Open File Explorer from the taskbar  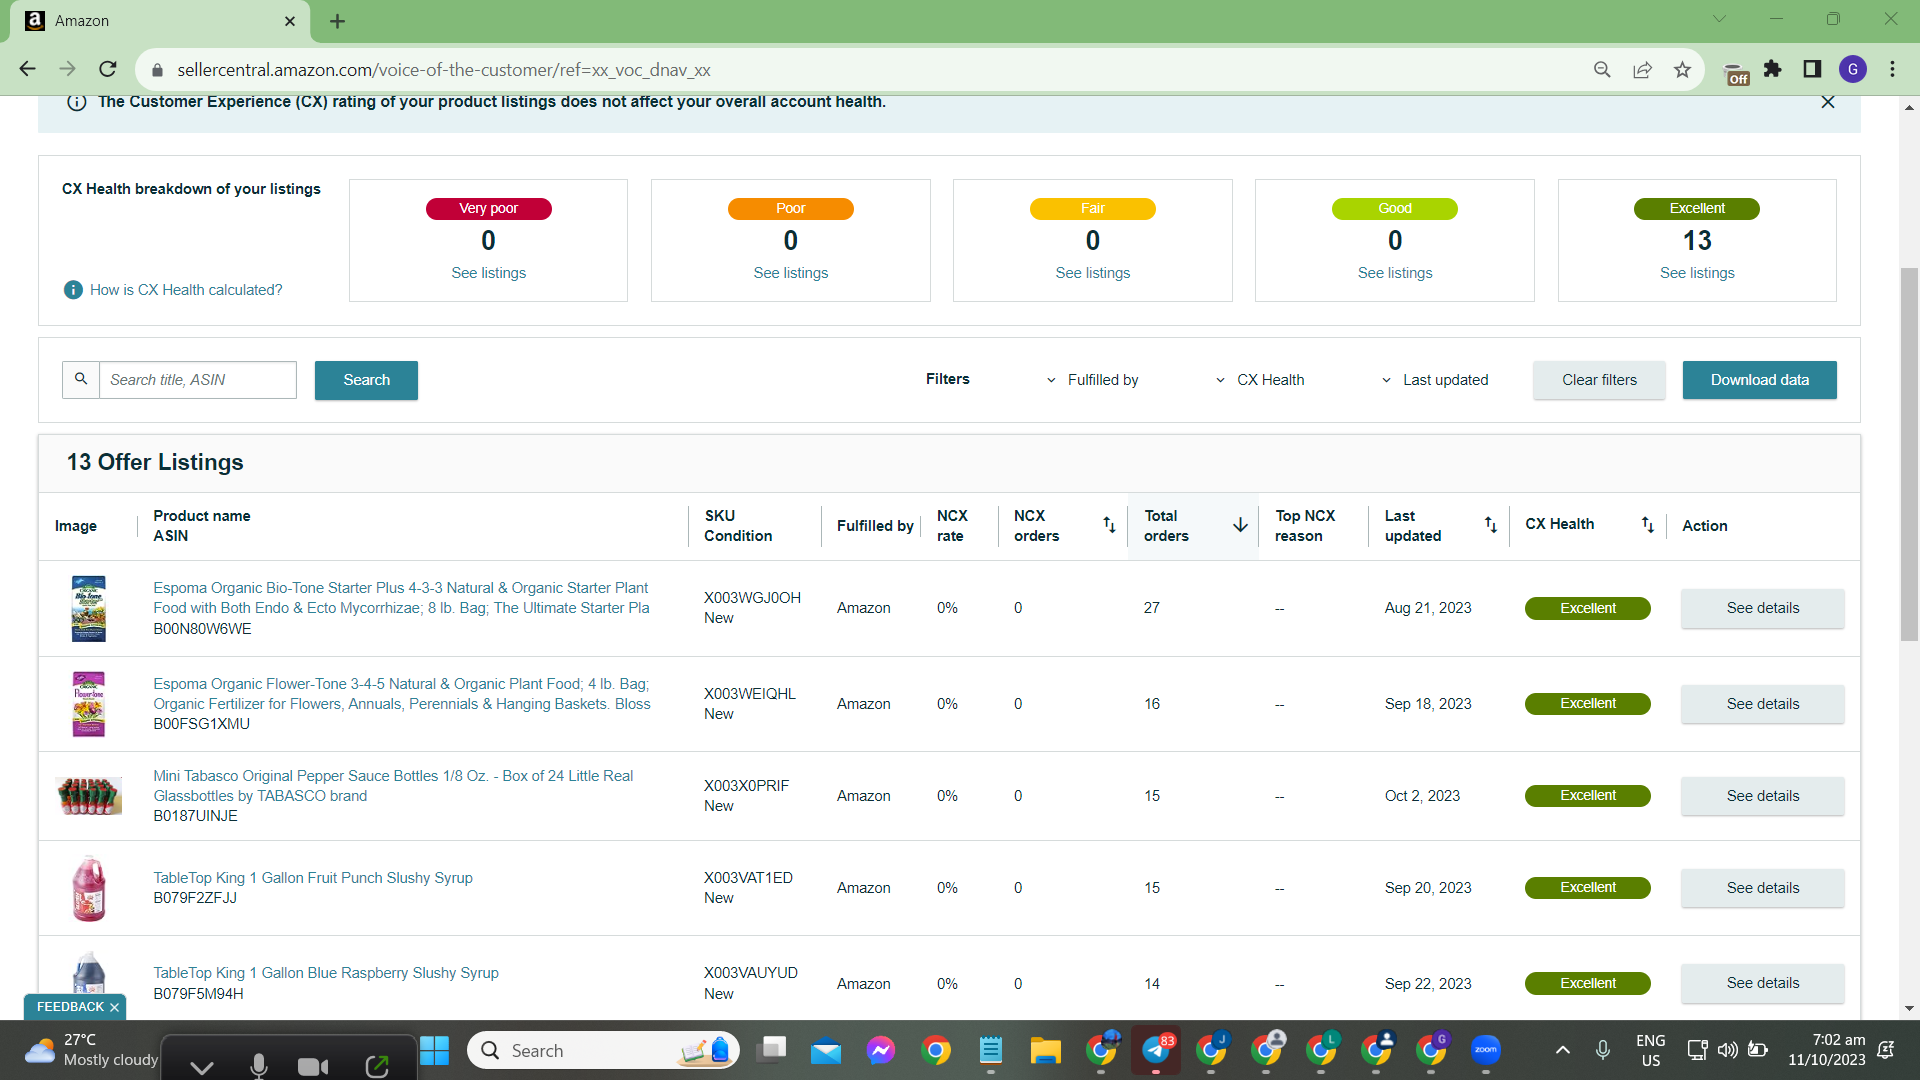(x=1046, y=1050)
